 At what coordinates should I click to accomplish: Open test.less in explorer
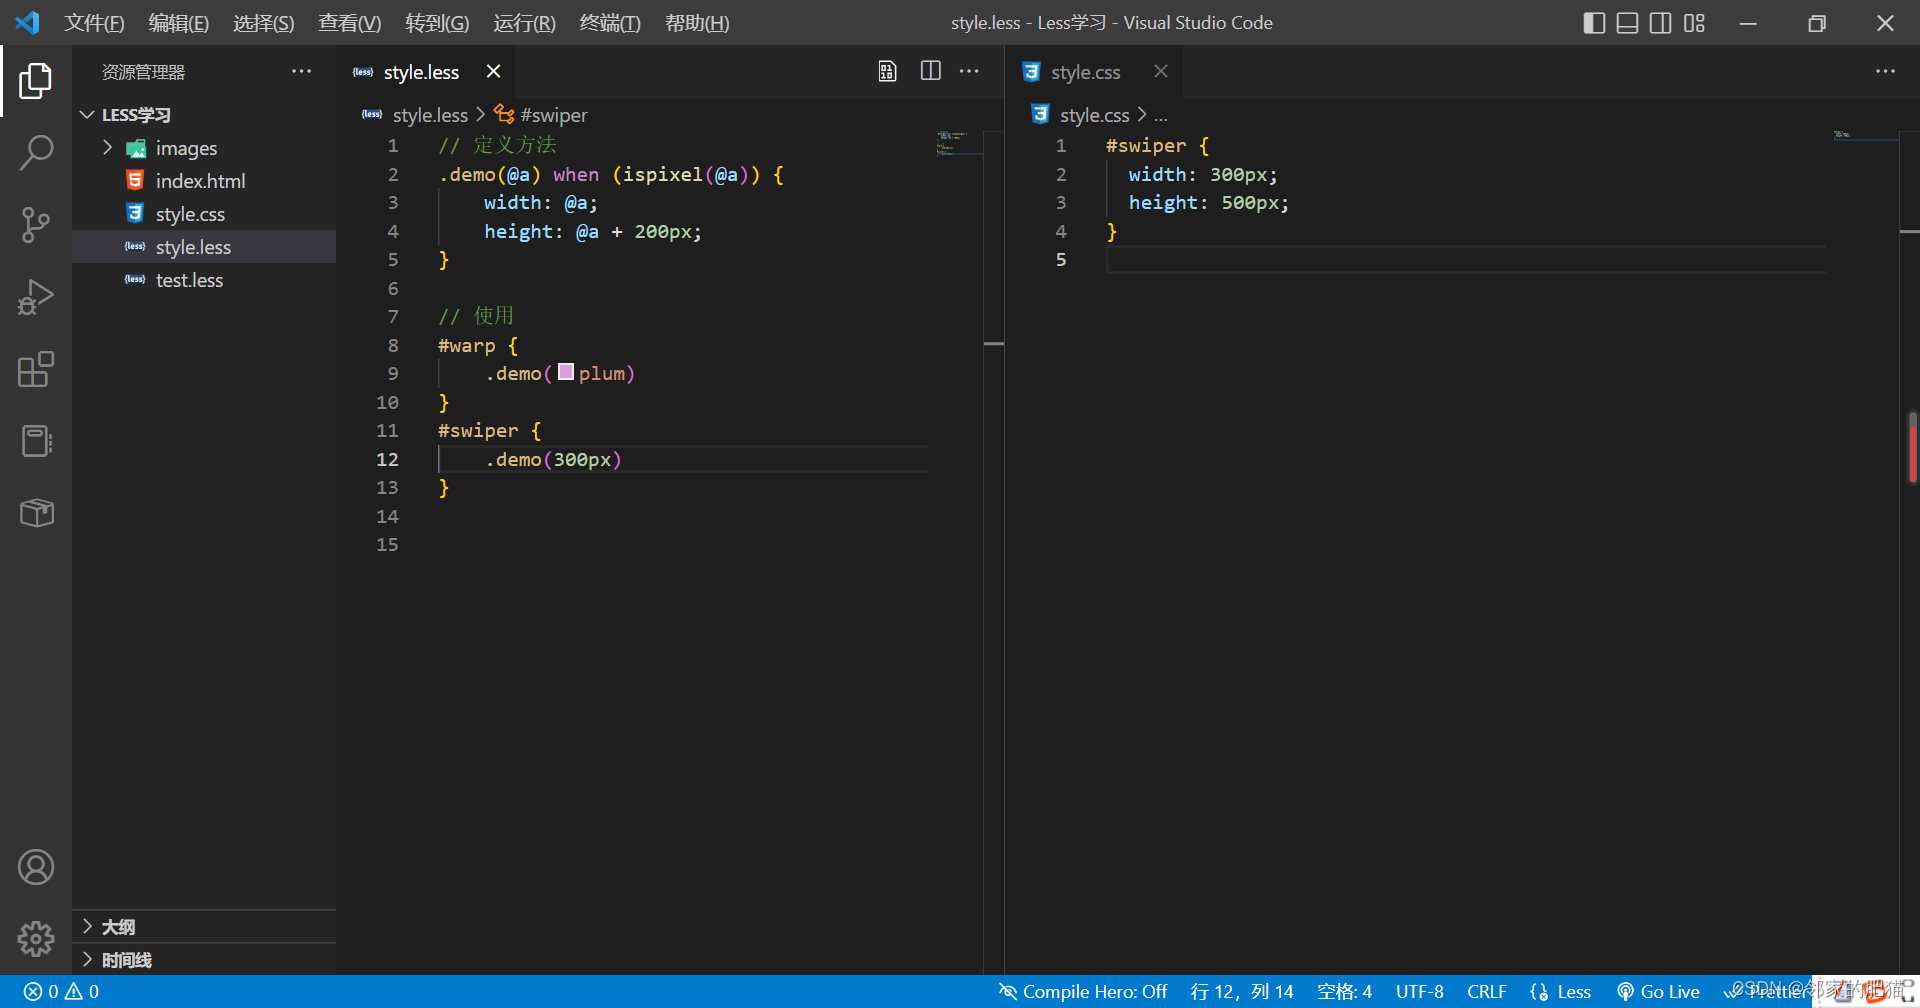pyautogui.click(x=204, y=280)
